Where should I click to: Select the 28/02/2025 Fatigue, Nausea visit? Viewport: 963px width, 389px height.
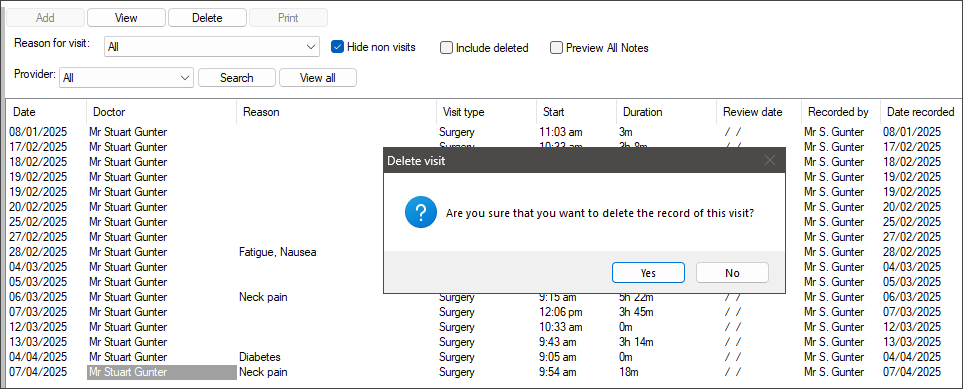482,252
